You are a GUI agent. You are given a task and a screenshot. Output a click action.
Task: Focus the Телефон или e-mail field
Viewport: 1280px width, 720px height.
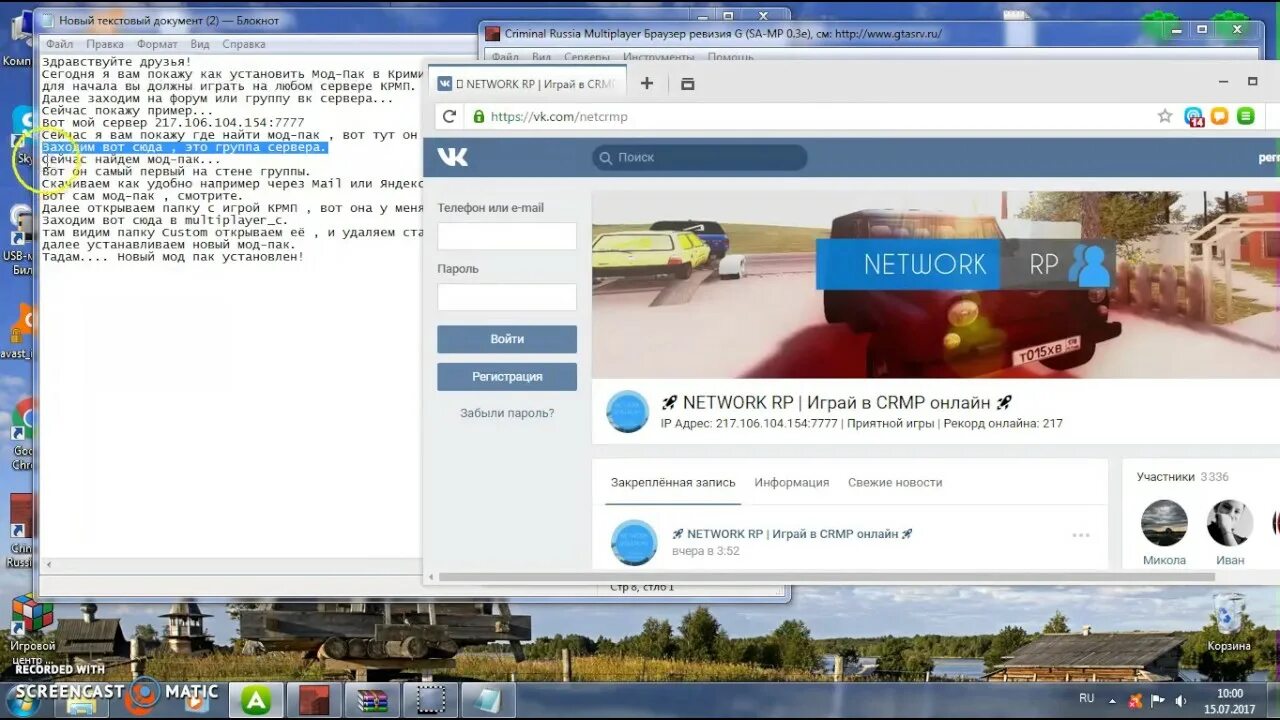pyautogui.click(x=507, y=236)
